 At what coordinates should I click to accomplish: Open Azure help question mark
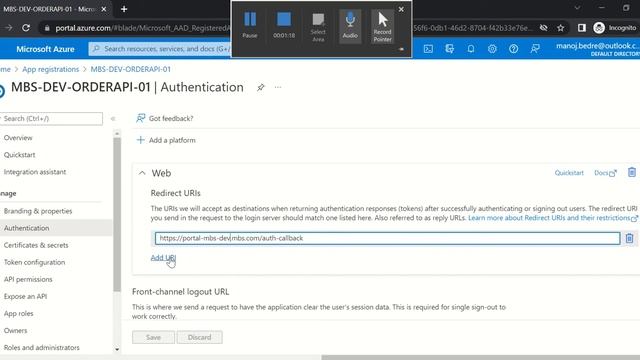click(x=513, y=49)
